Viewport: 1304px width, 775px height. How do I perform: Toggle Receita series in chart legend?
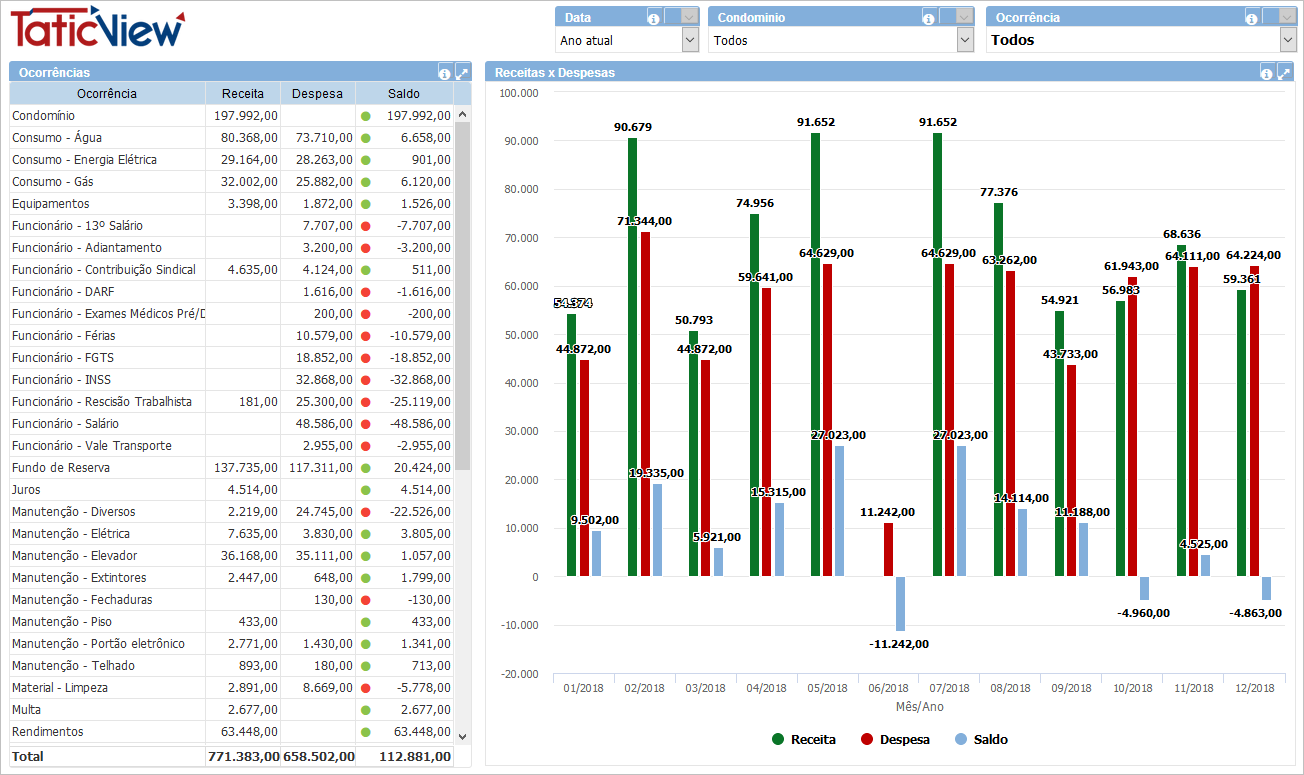click(x=804, y=740)
